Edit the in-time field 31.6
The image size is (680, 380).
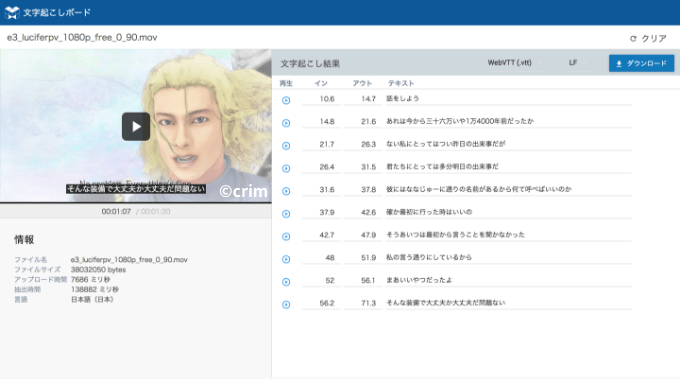pos(321,190)
